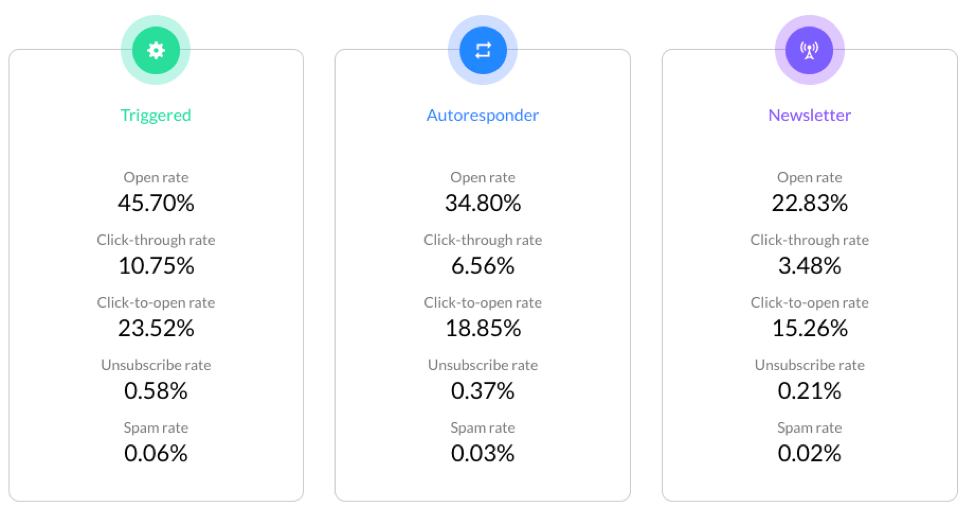Open the Triggered heading link
The width and height of the screenshot is (975, 525).
click(x=156, y=115)
